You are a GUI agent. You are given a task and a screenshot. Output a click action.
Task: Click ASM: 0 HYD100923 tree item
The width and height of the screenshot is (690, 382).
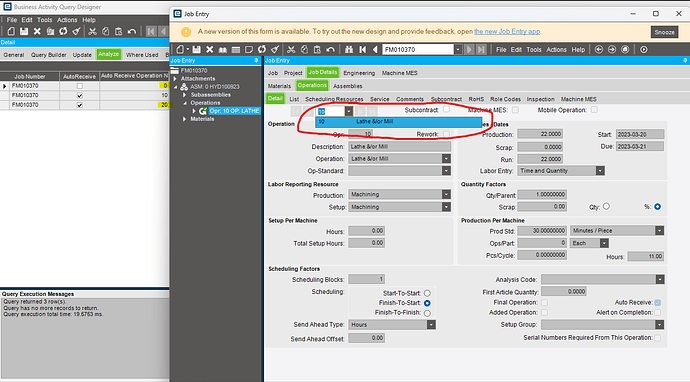coord(215,87)
